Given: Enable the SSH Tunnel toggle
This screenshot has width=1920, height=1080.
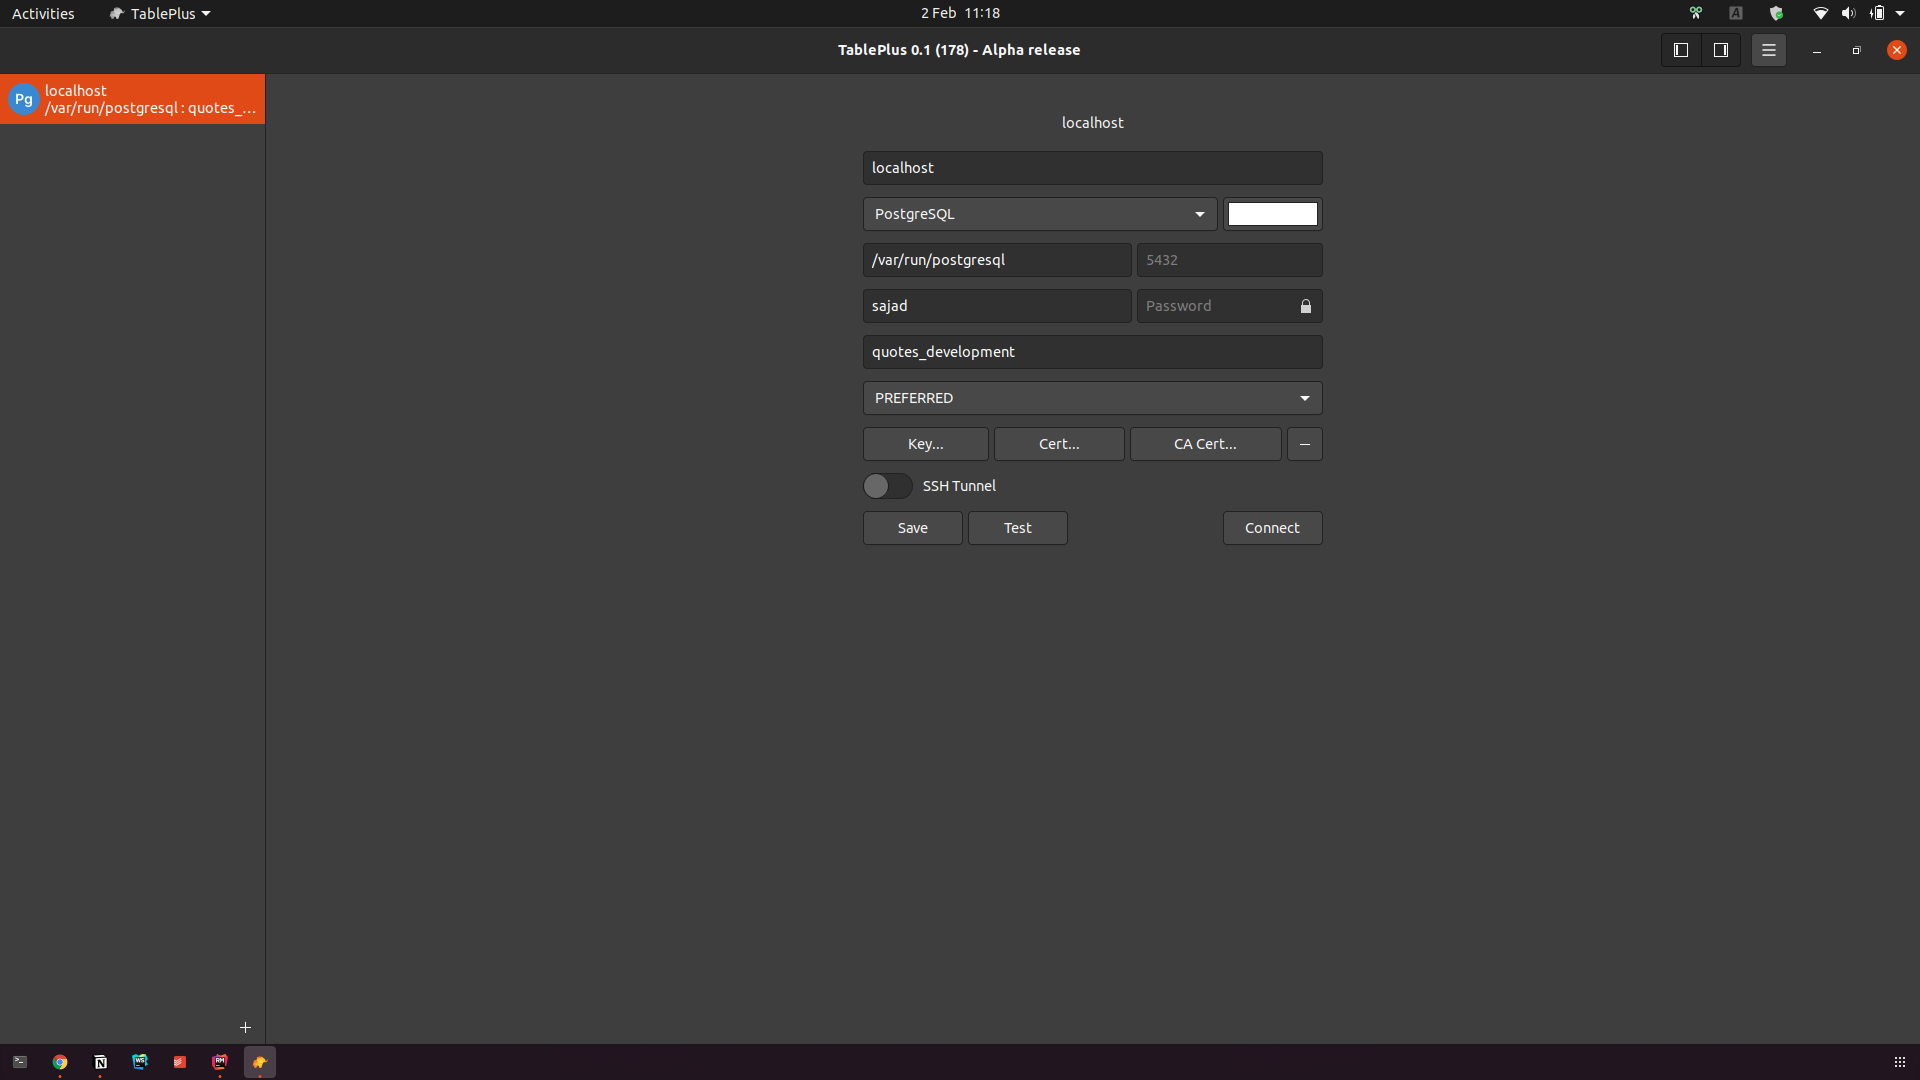Looking at the screenshot, I should click(x=886, y=486).
